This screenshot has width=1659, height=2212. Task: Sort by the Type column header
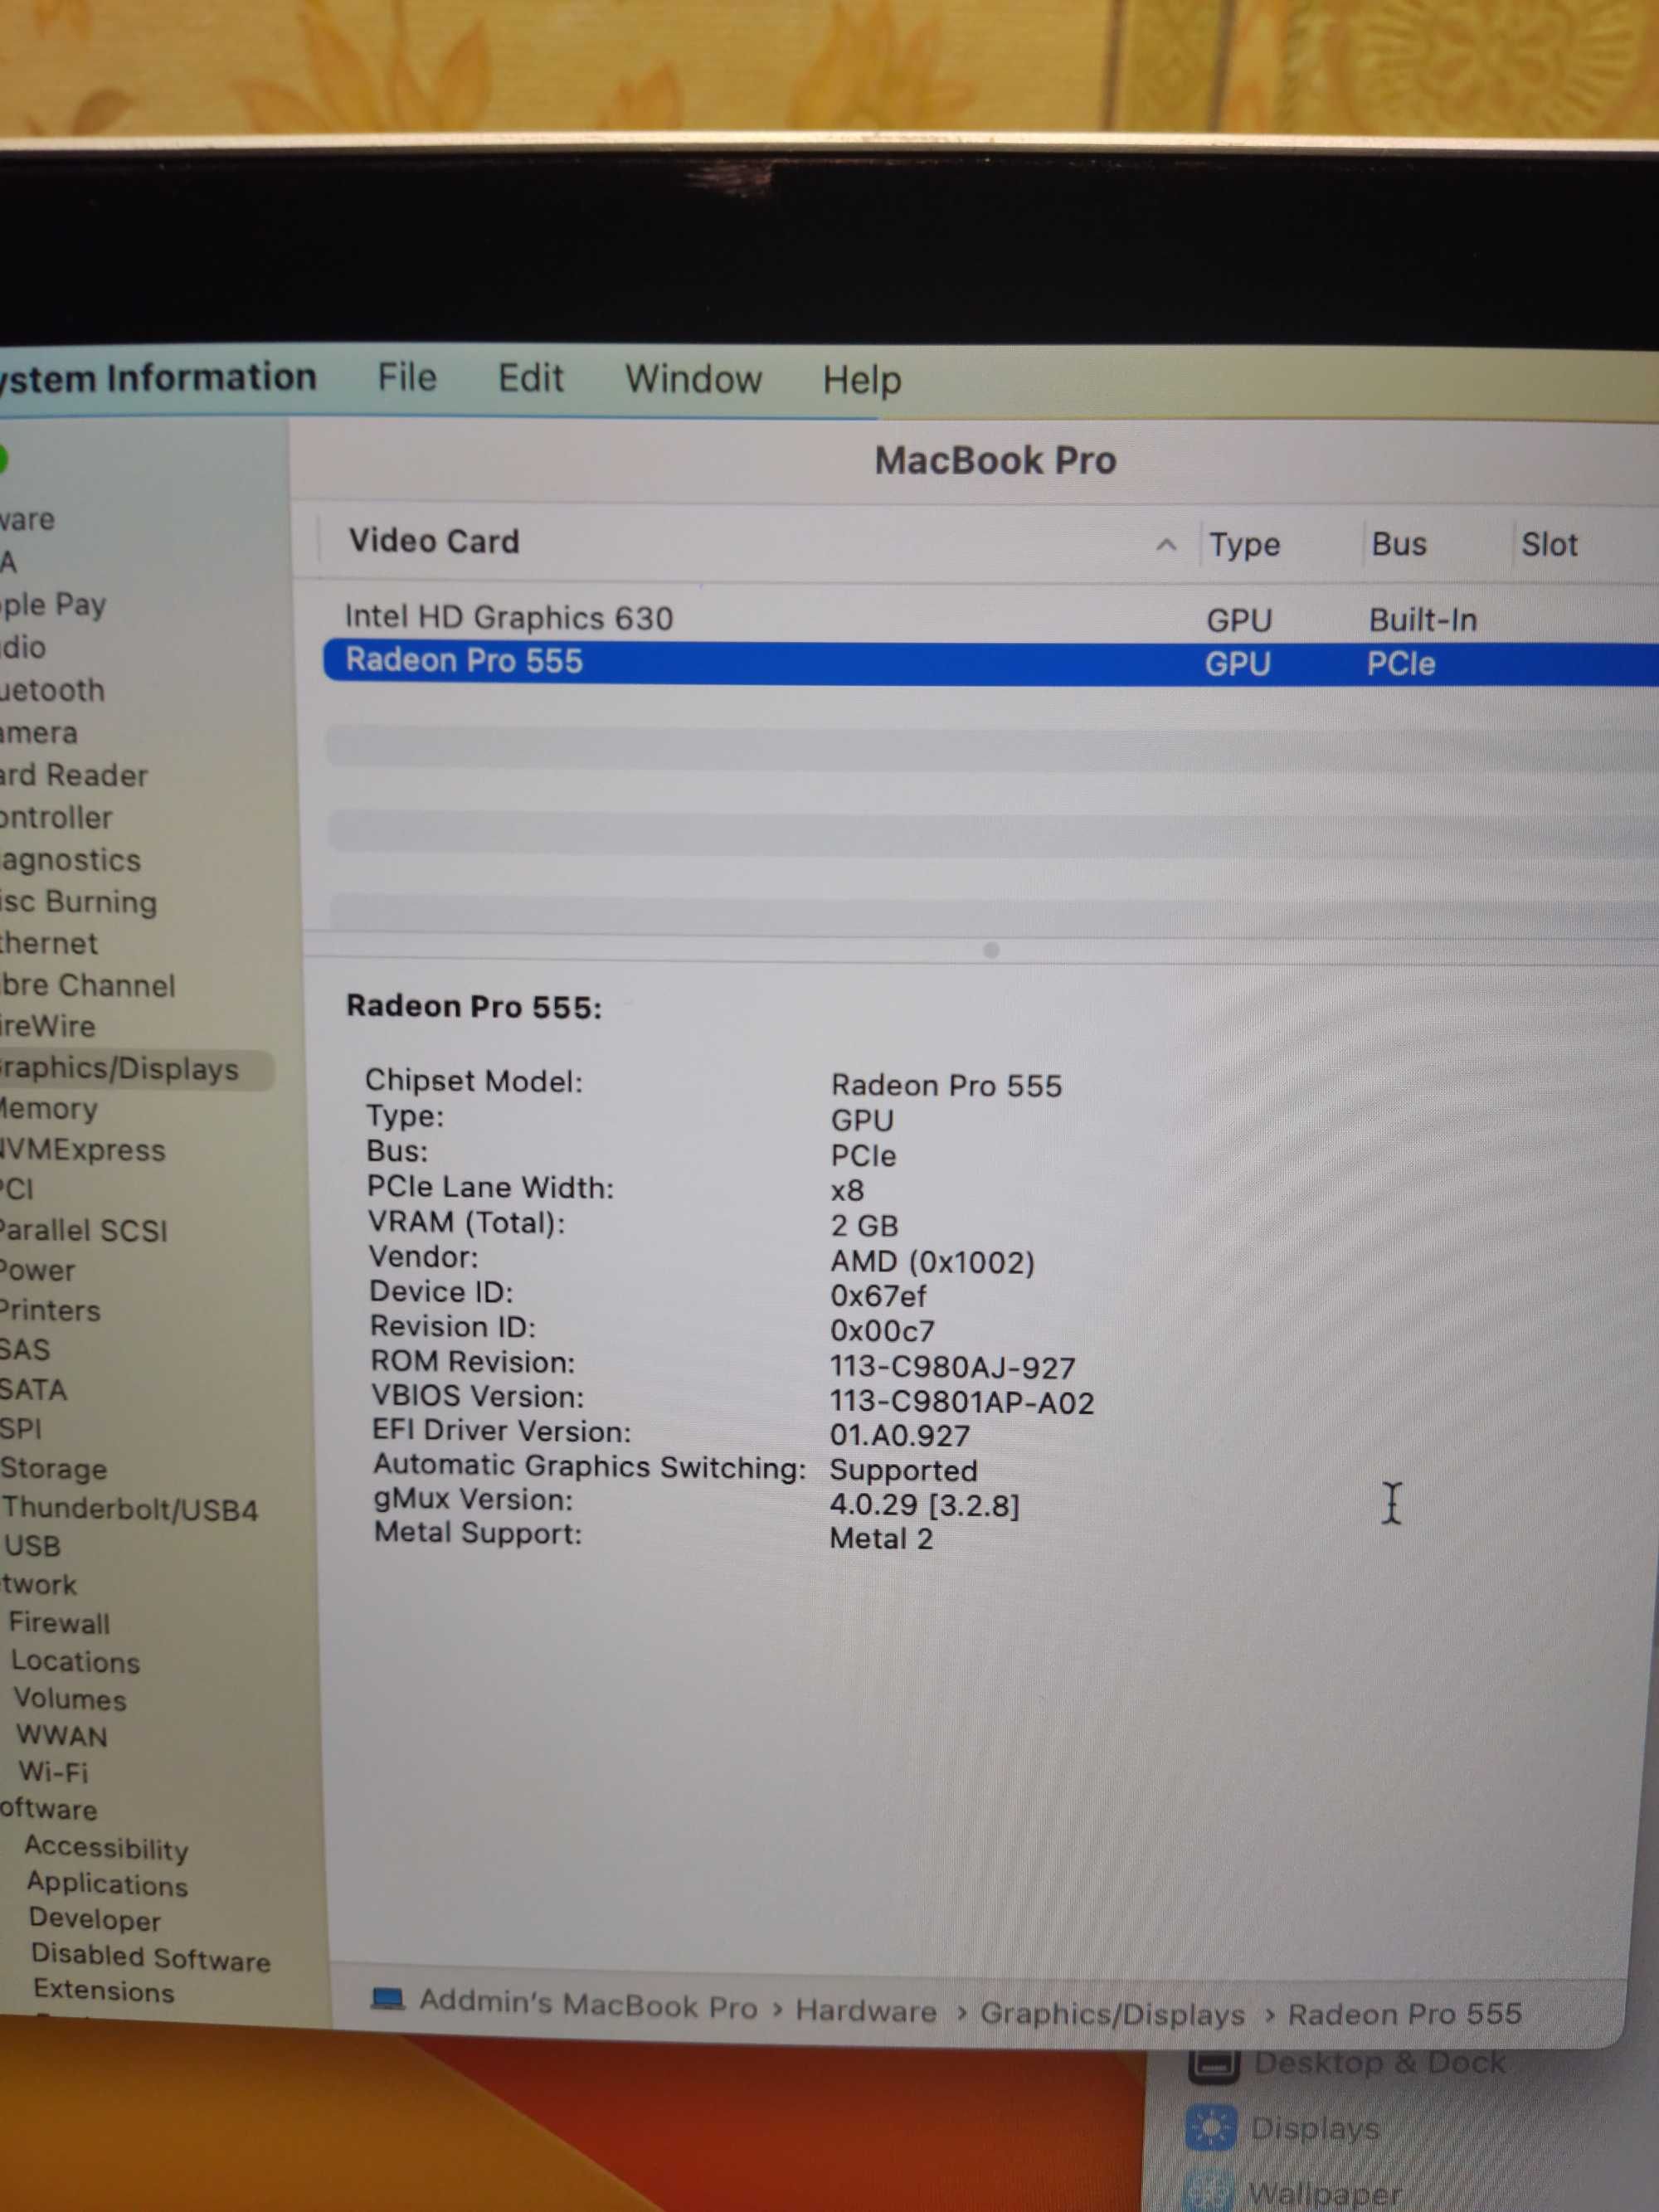pyautogui.click(x=1244, y=544)
